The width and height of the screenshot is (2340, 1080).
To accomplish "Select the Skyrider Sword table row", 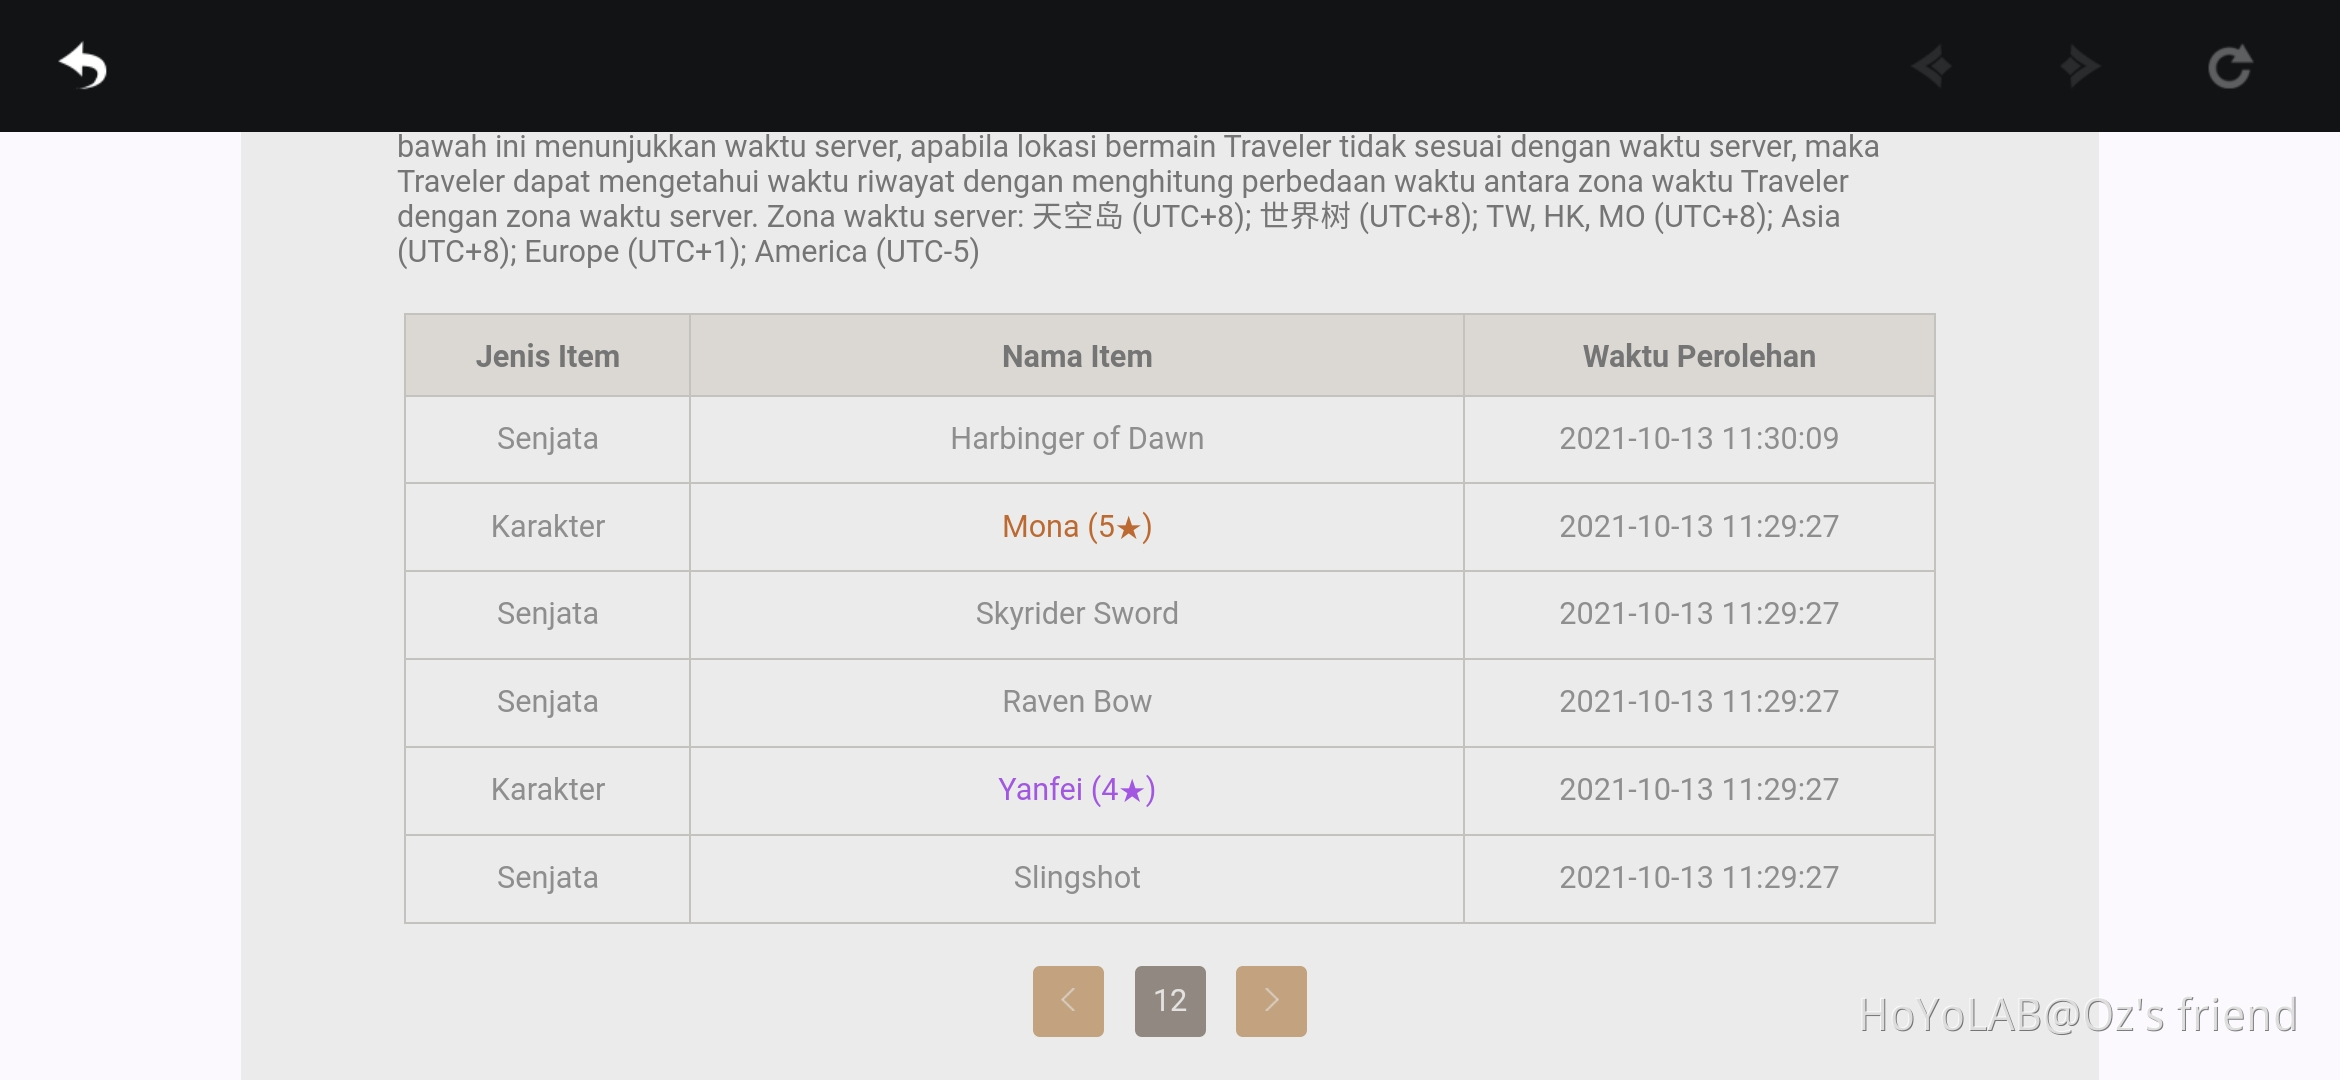I will pyautogui.click(x=1076, y=614).
